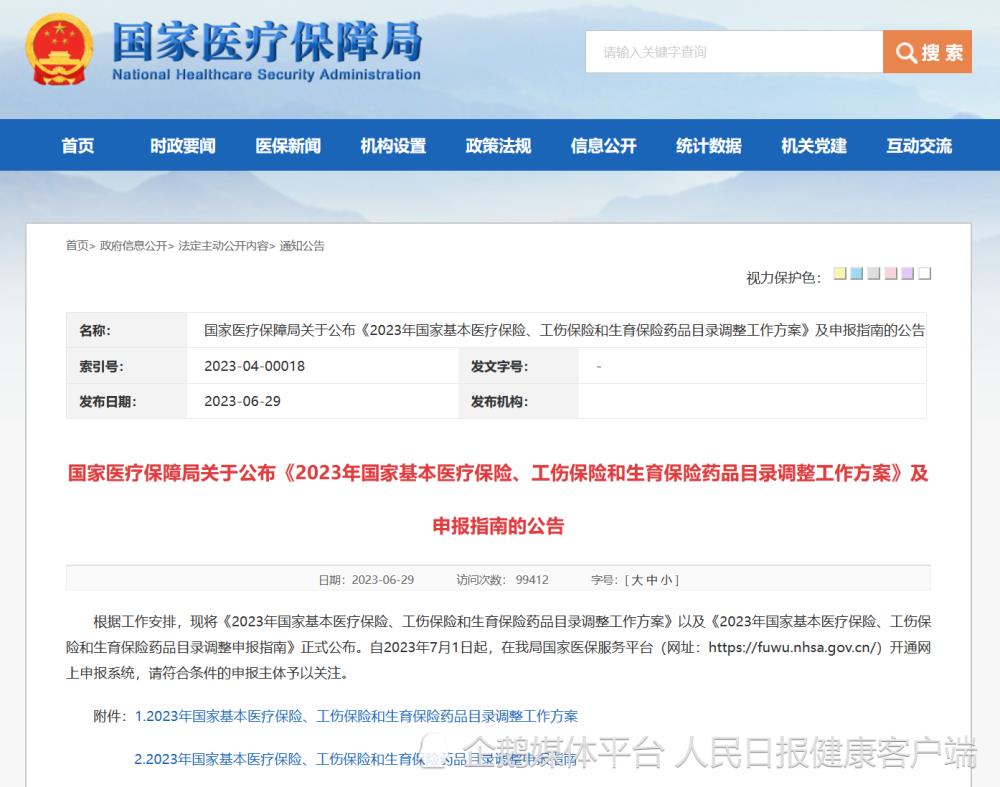The width and height of the screenshot is (1000, 787).
Task: Select 机关党建 in the navigation bar
Action: [x=812, y=145]
